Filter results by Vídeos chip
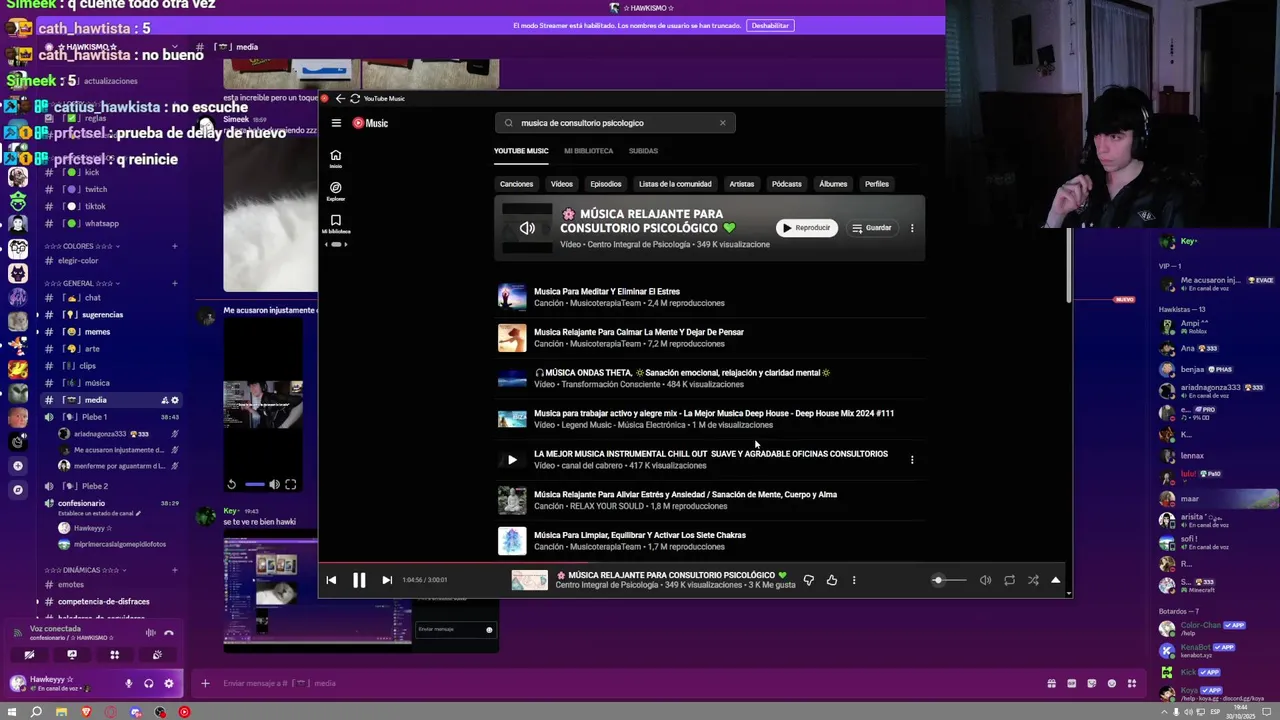Image resolution: width=1280 pixels, height=720 pixels. (x=562, y=184)
